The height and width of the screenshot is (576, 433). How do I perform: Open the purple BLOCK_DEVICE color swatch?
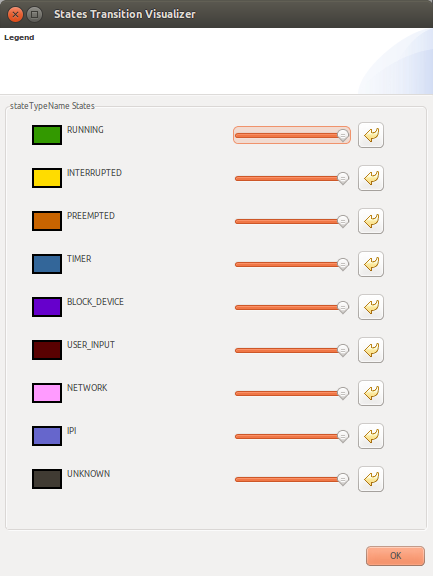click(x=47, y=307)
